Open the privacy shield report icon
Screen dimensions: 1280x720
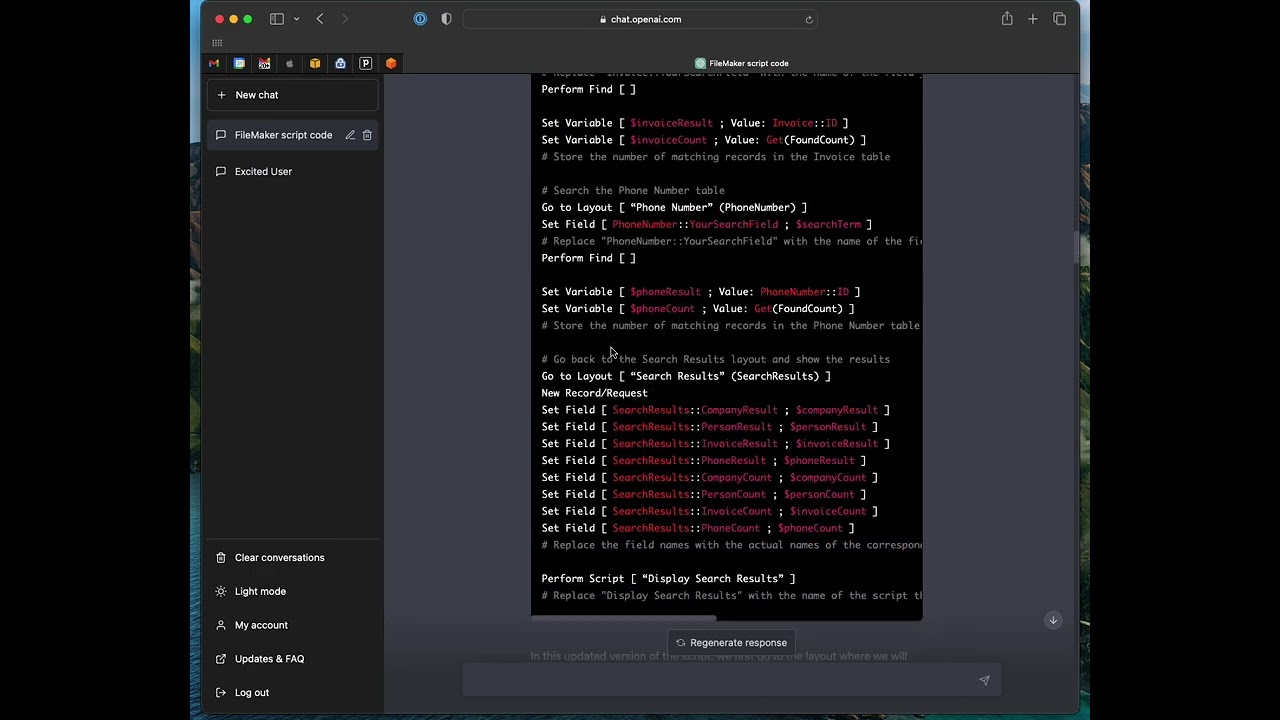click(446, 19)
